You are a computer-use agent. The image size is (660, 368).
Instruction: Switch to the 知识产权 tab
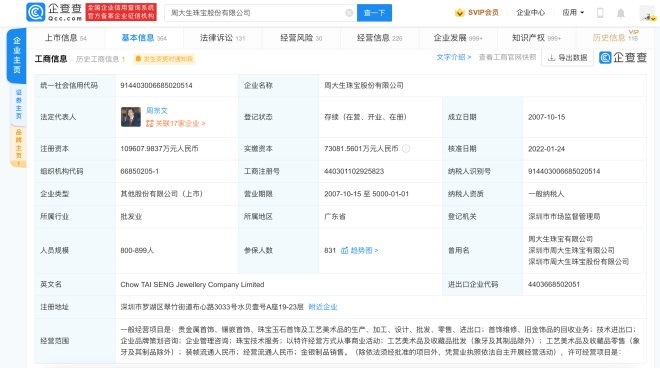(536, 38)
